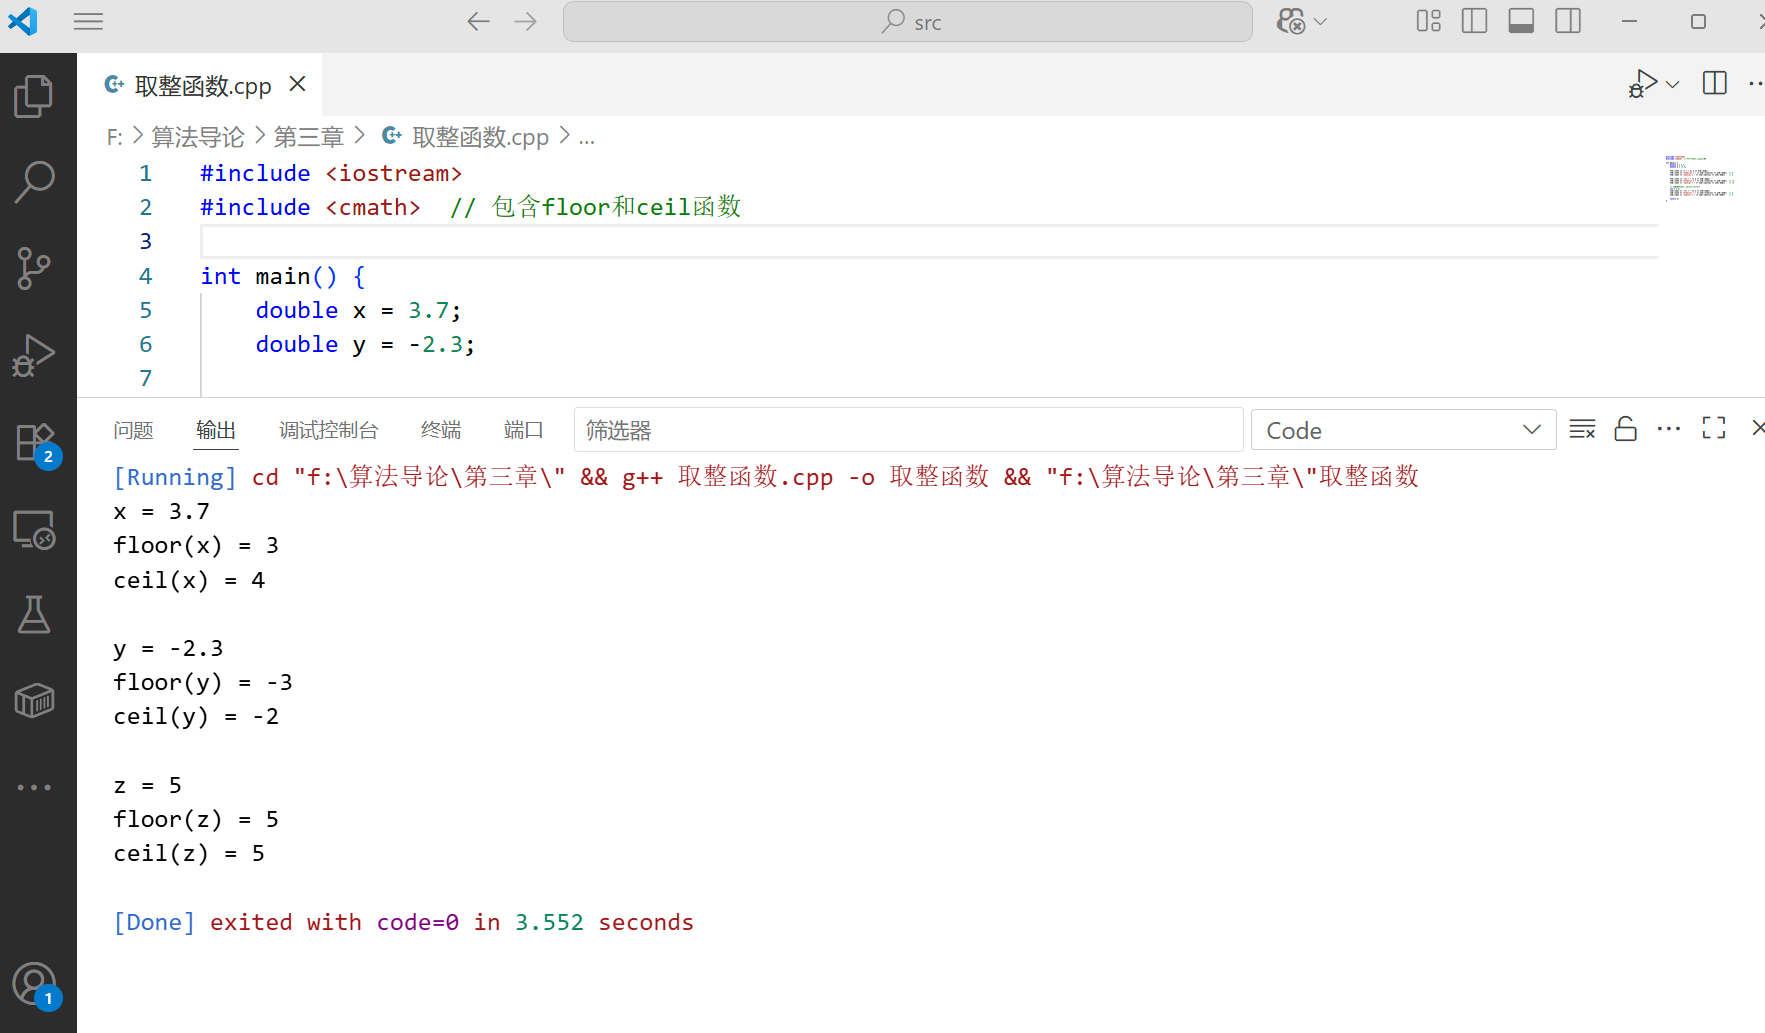The width and height of the screenshot is (1765, 1033).
Task: Click the breadcrumb ellipsis symbol segment
Action: (586, 138)
